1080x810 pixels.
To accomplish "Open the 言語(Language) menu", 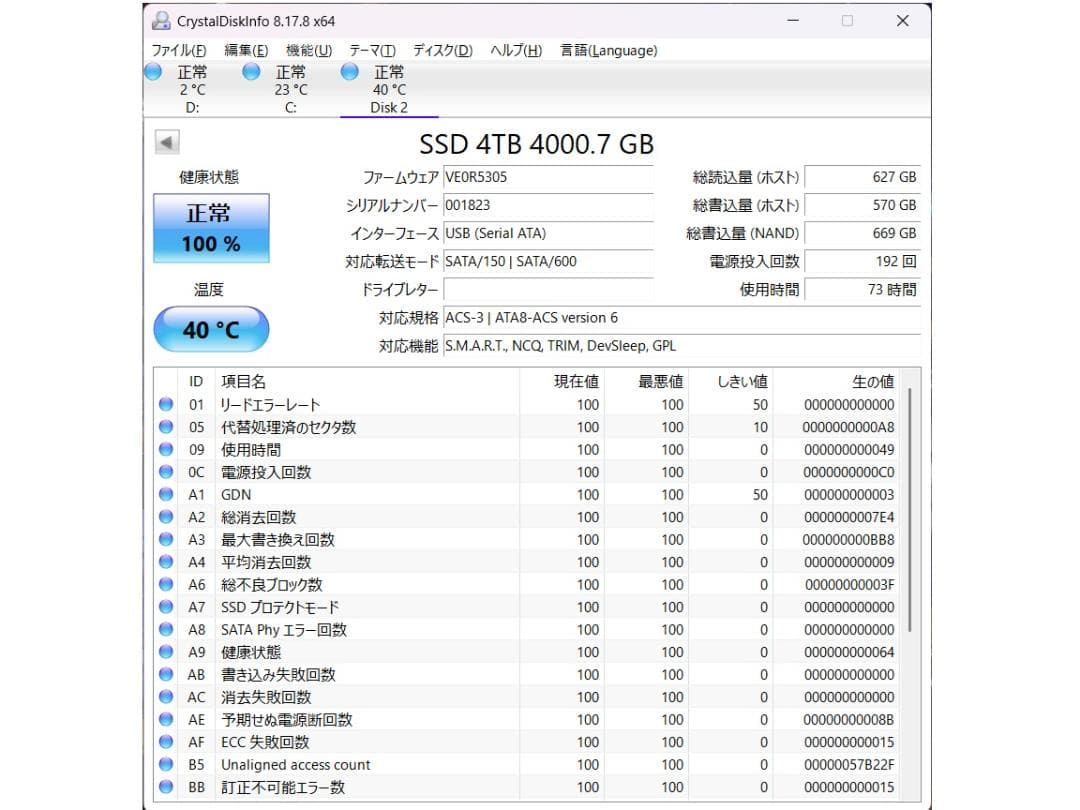I will [608, 50].
